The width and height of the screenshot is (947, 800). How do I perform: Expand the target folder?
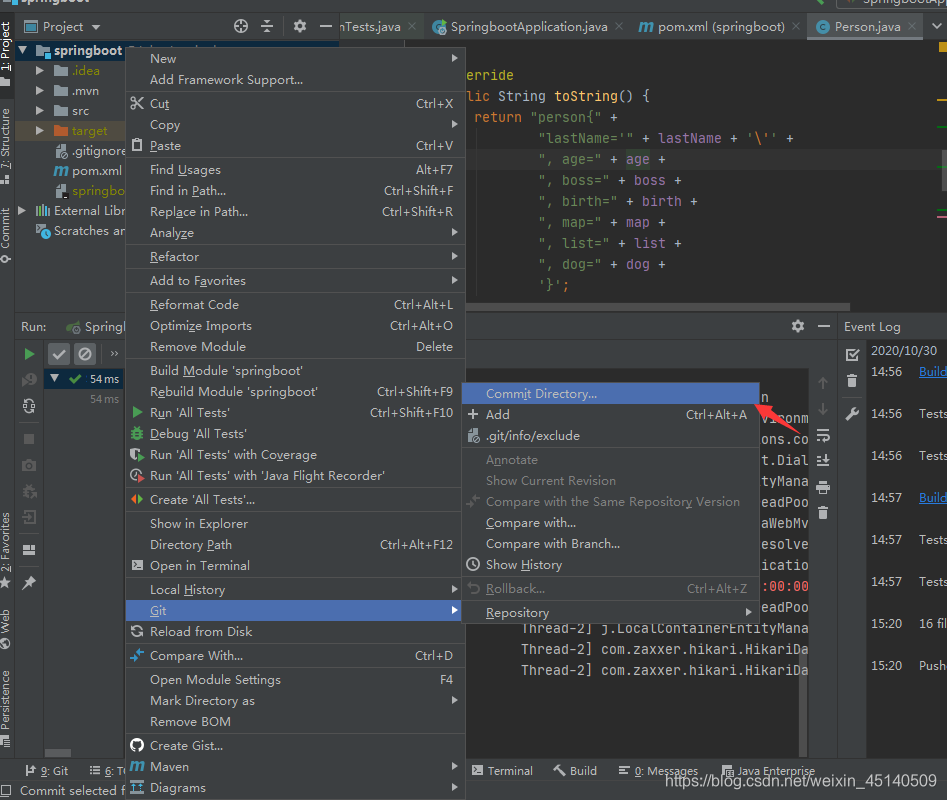click(x=39, y=130)
